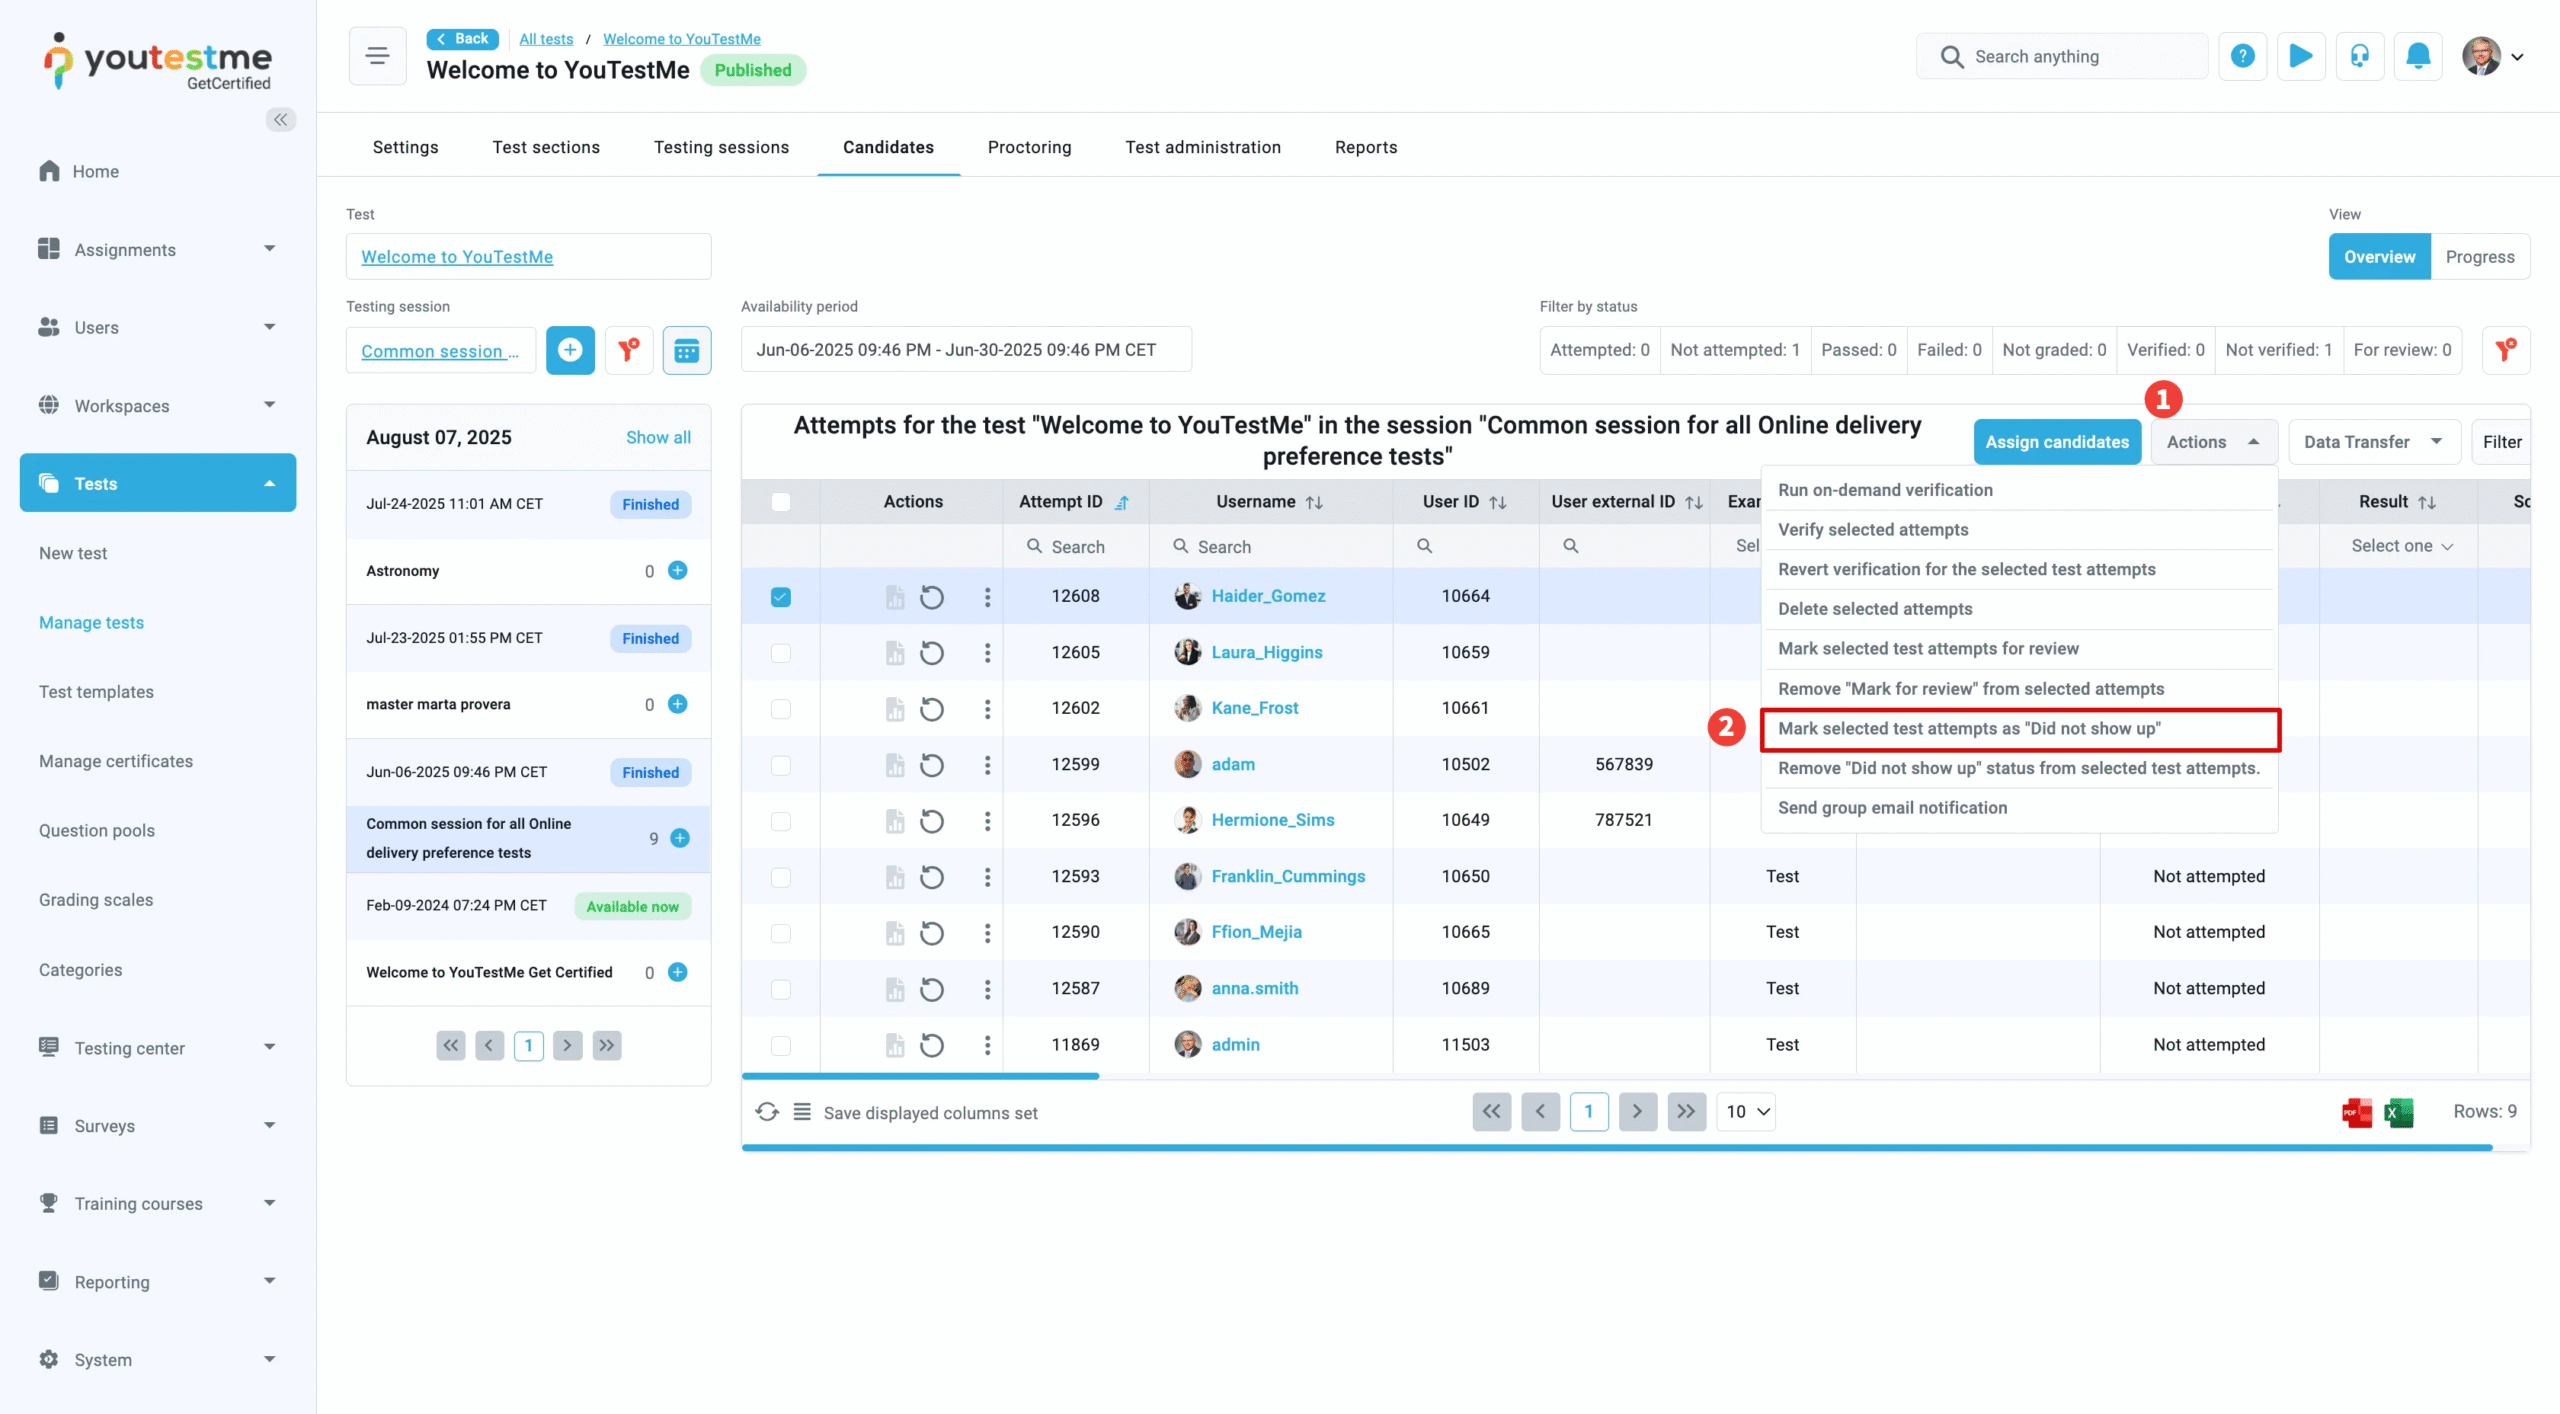Click the session filter icon beside plus button
Screen dimensions: 2560x1414
coord(628,350)
